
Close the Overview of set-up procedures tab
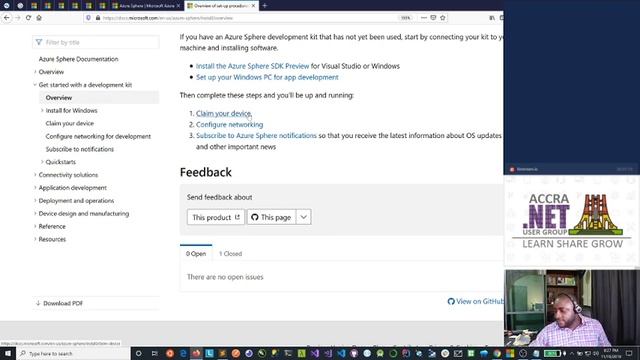click(253, 6)
